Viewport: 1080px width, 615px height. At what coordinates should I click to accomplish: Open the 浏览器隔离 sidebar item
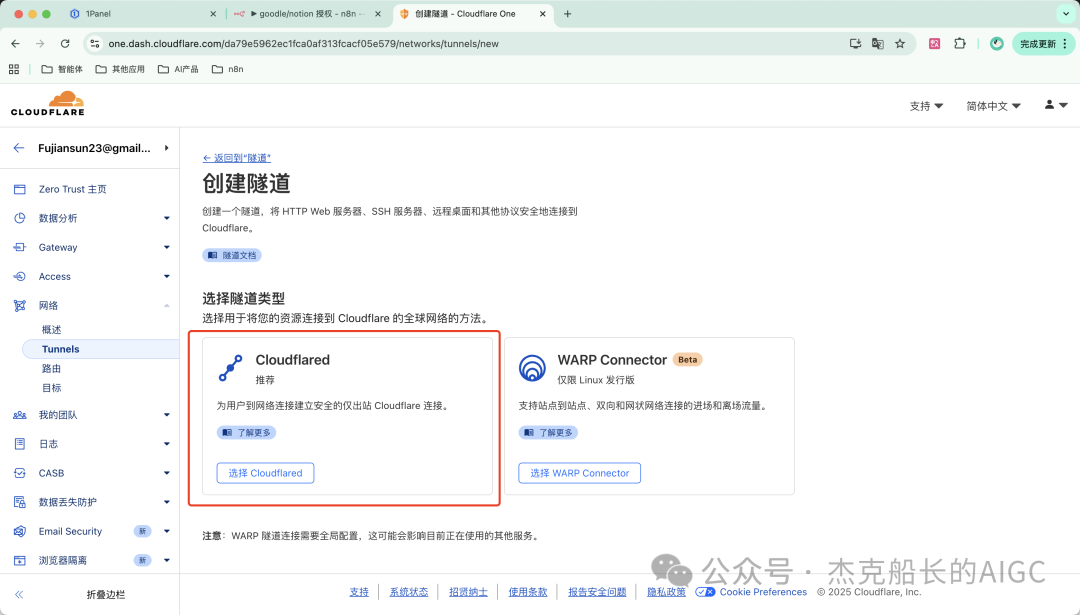[x=63, y=560]
